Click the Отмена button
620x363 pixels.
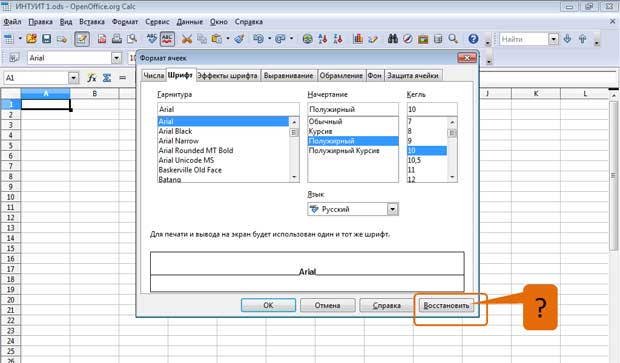click(x=327, y=305)
